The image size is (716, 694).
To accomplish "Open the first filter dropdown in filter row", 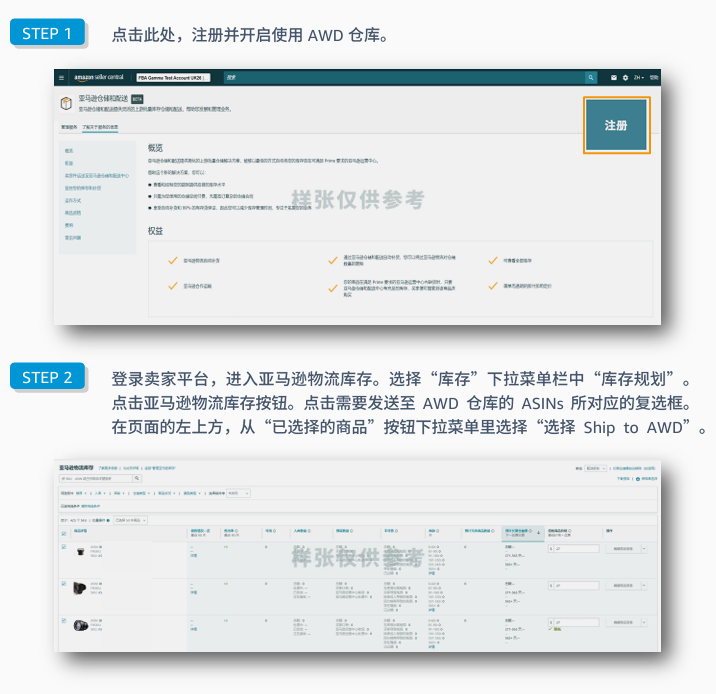I will click(x=81, y=493).
